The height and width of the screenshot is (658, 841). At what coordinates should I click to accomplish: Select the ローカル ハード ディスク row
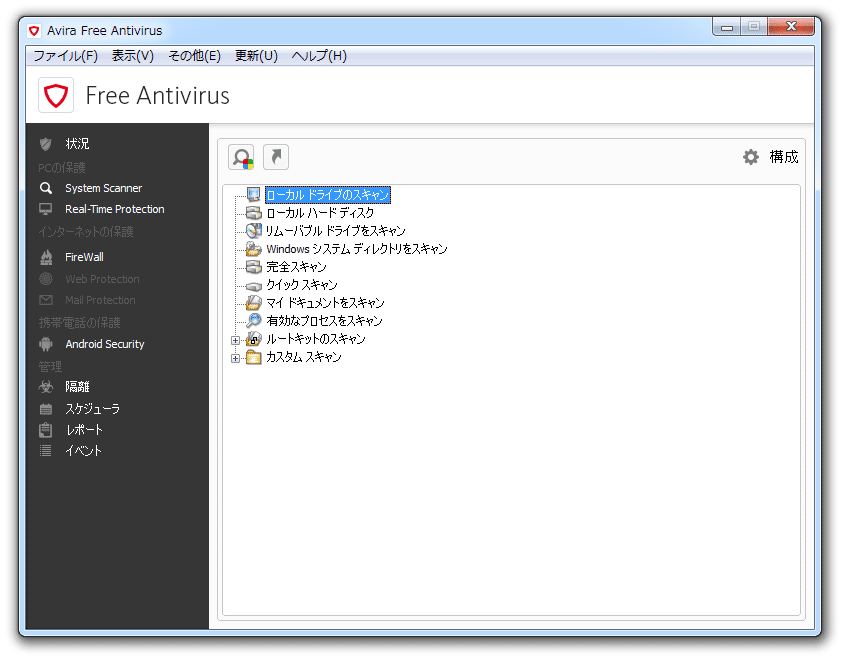tap(320, 213)
